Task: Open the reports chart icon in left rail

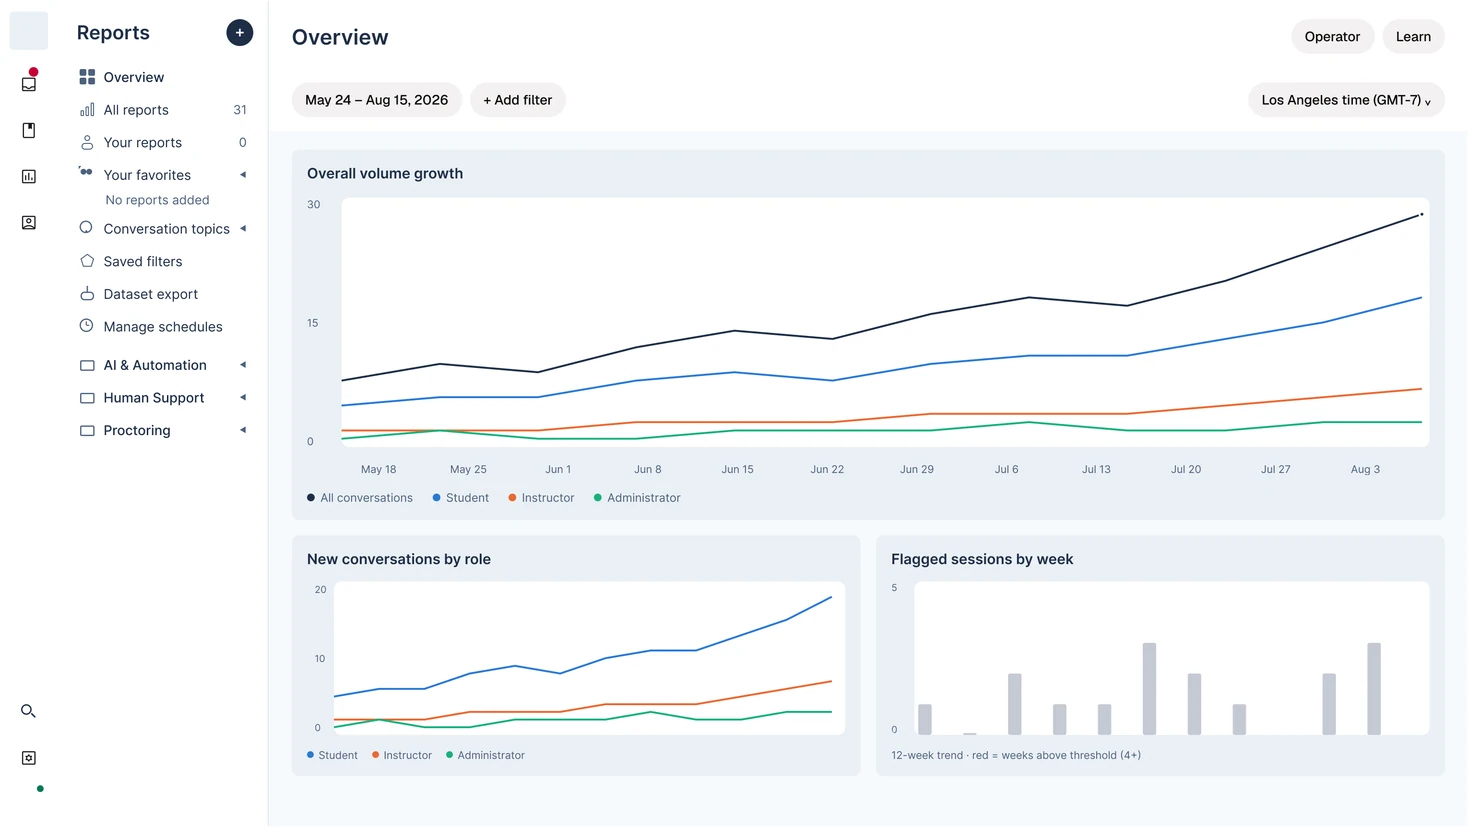Action: [29, 176]
